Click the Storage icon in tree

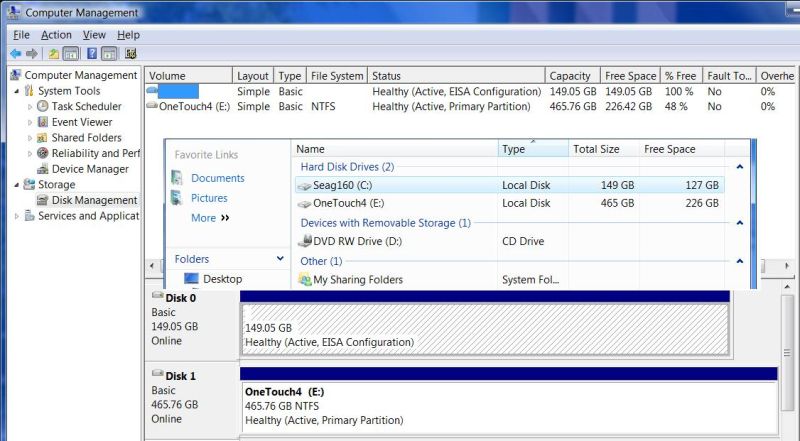pyautogui.click(x=30, y=184)
